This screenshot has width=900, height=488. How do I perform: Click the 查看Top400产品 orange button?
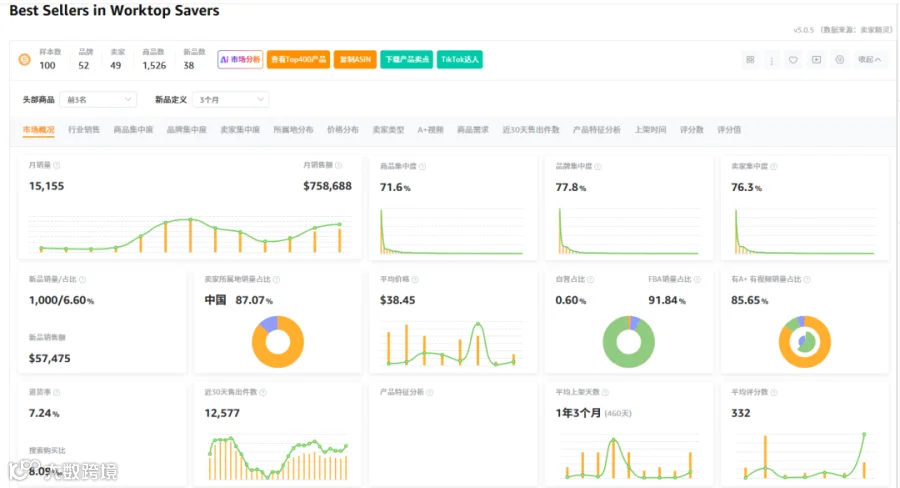pyautogui.click(x=298, y=59)
